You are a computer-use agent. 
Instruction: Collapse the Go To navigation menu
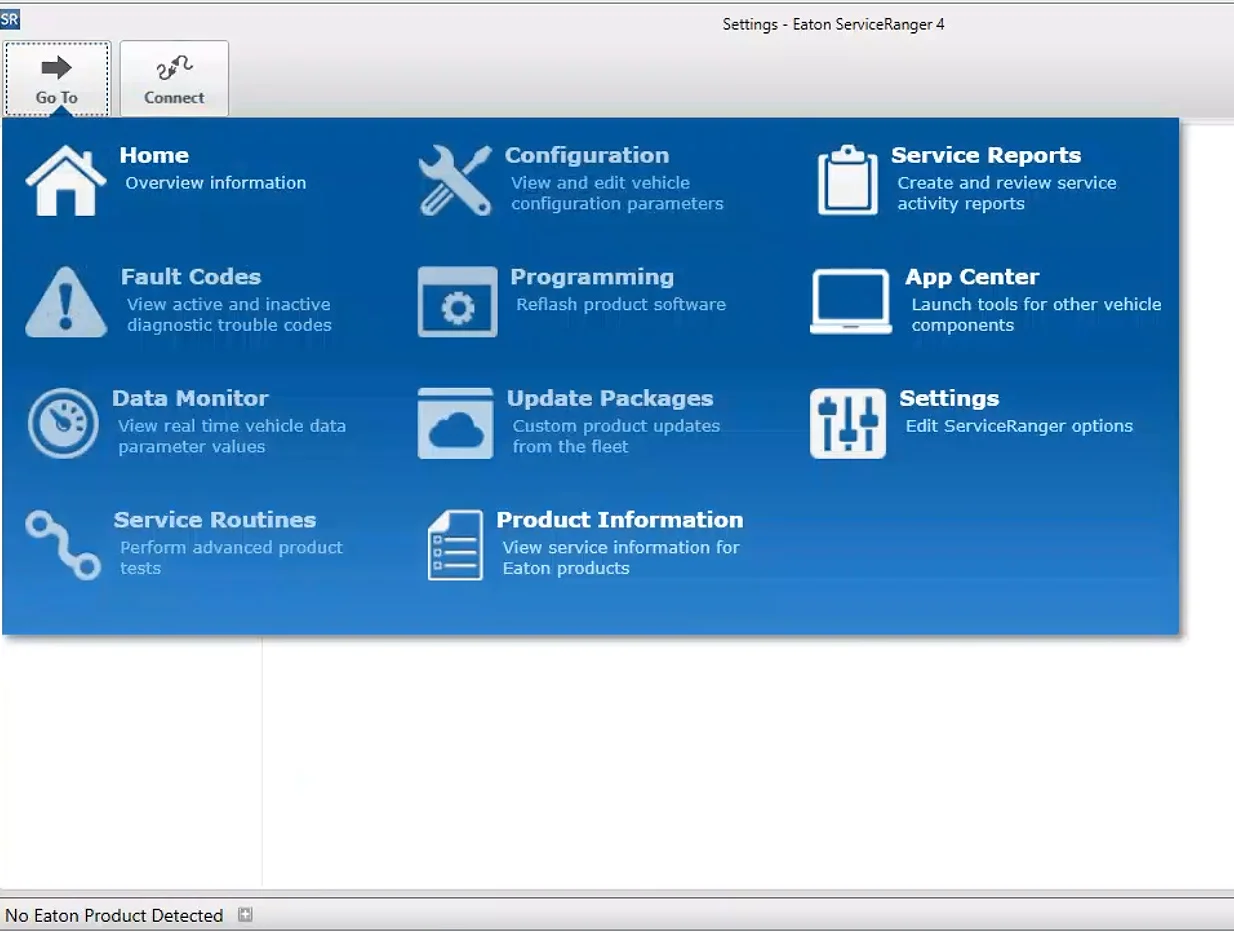coord(57,79)
